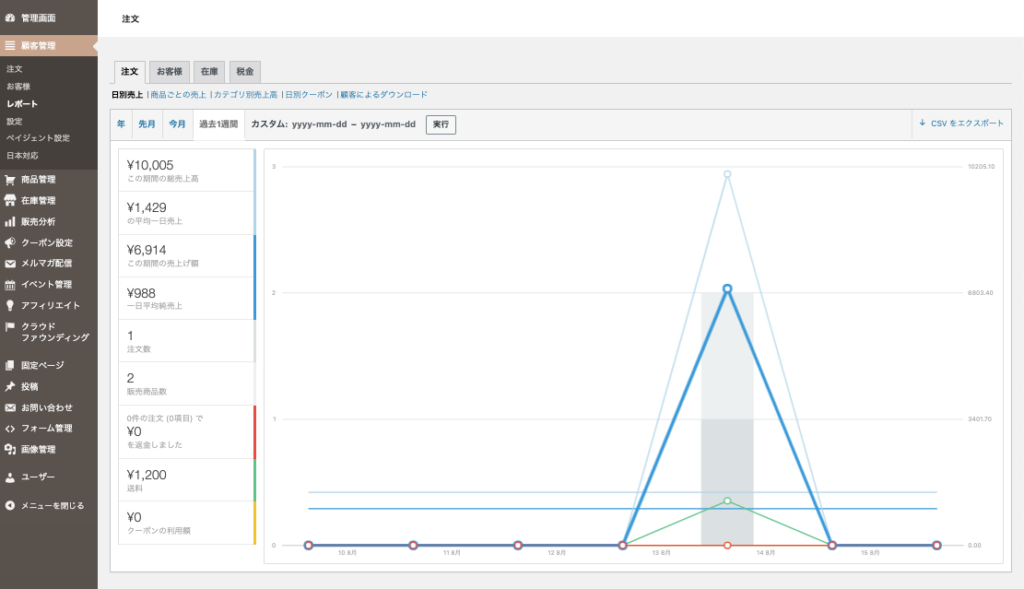Click the CSV をエクスポート link
Image resolution: width=1024 pixels, height=589 pixels.
point(961,123)
